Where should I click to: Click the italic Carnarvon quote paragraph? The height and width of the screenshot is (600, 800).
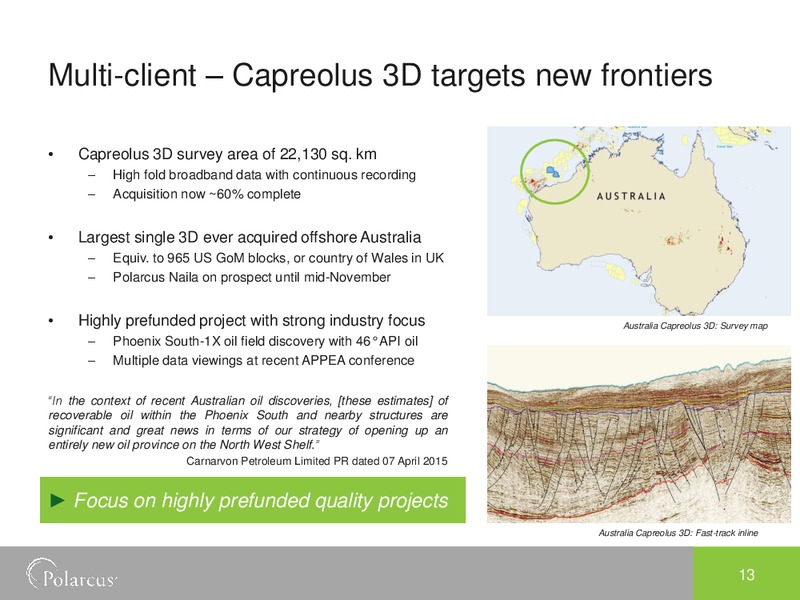(248, 422)
